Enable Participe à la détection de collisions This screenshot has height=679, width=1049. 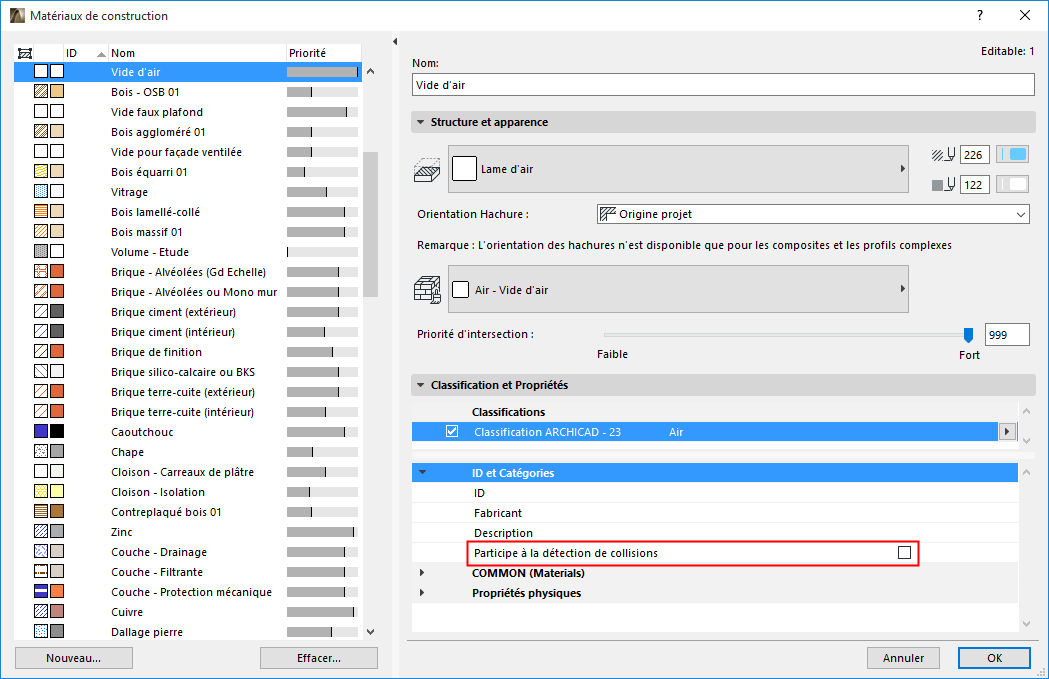pyautogui.click(x=905, y=553)
